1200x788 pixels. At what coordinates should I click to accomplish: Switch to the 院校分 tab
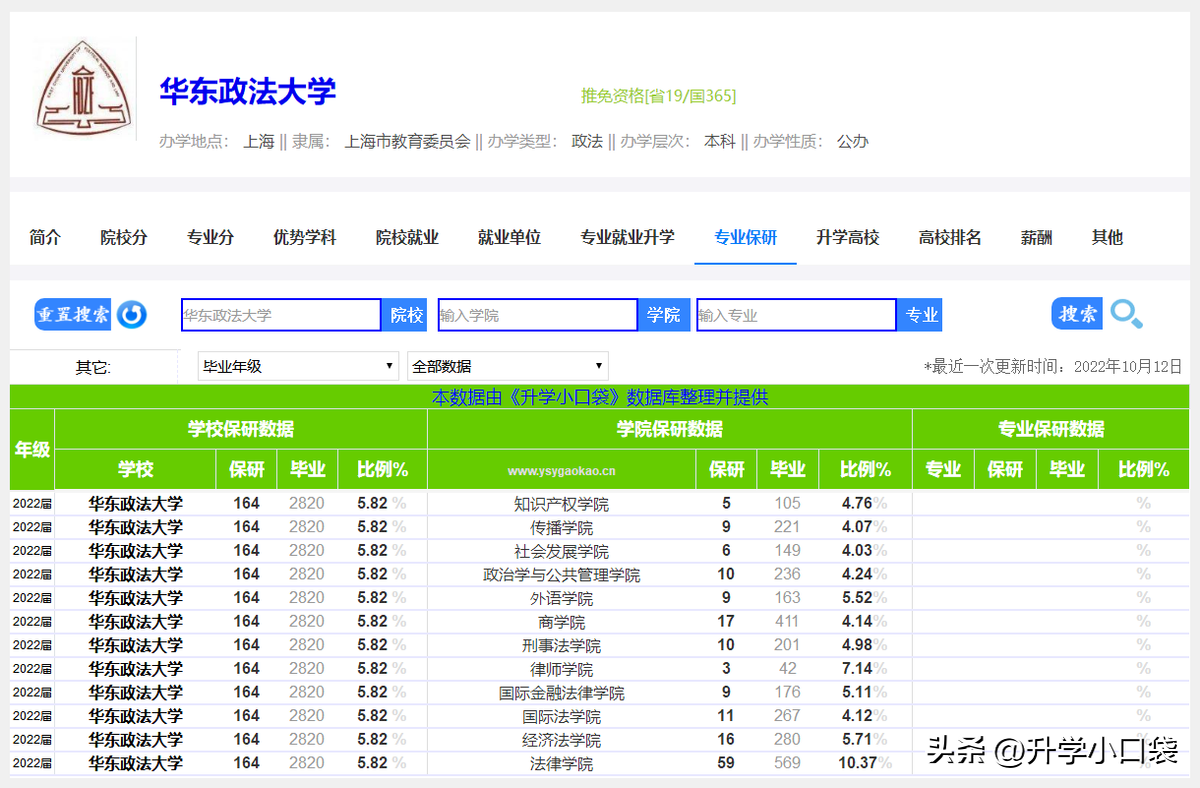pyautogui.click(x=124, y=237)
